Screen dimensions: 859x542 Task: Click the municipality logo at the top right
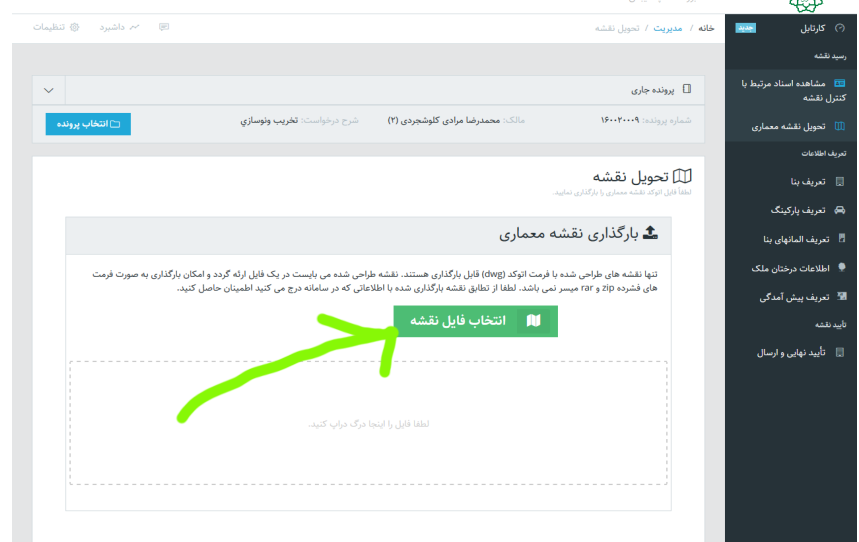point(808,6)
